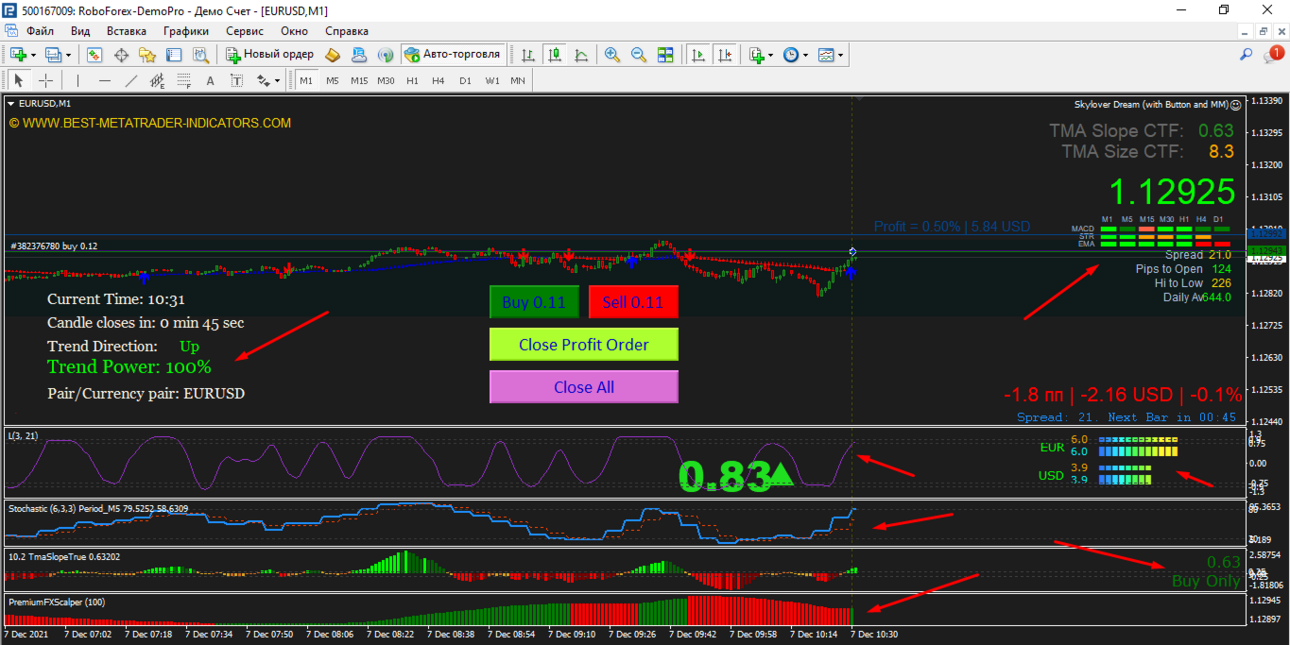The width and height of the screenshot is (1290, 645).
Task: Click the Close All button
Action: (584, 387)
